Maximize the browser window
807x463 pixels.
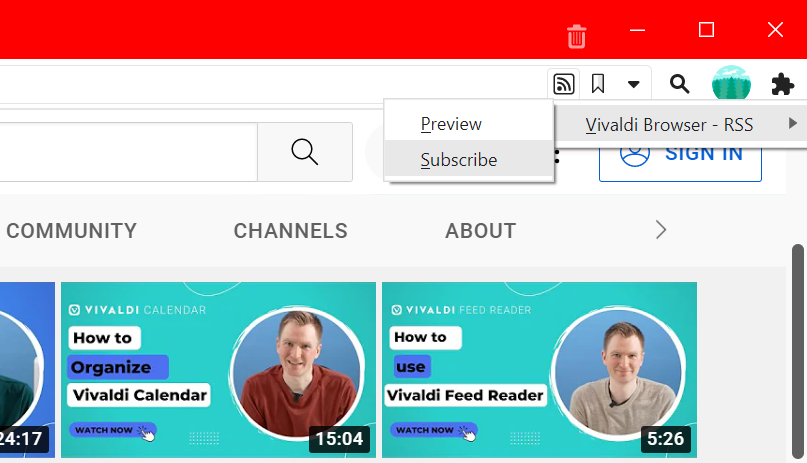pos(706,30)
